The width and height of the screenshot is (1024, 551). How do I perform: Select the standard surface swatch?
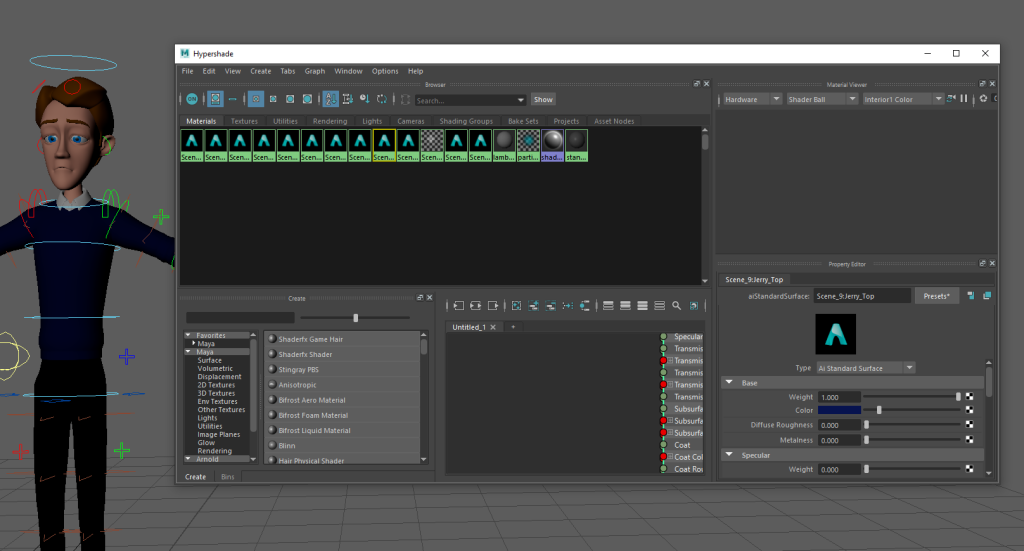tap(576, 145)
